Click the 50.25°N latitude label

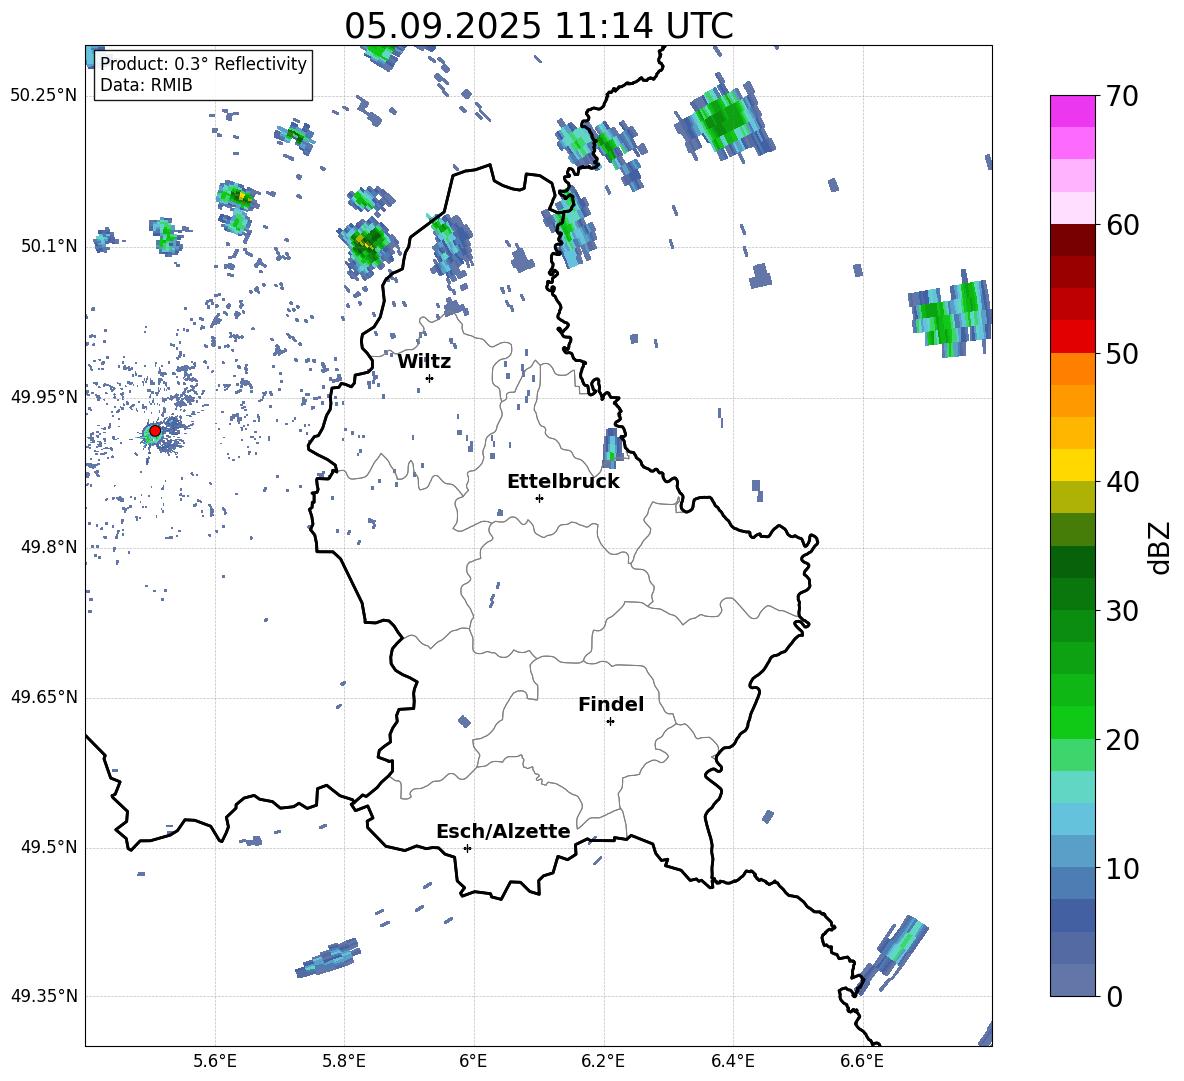coord(44,96)
